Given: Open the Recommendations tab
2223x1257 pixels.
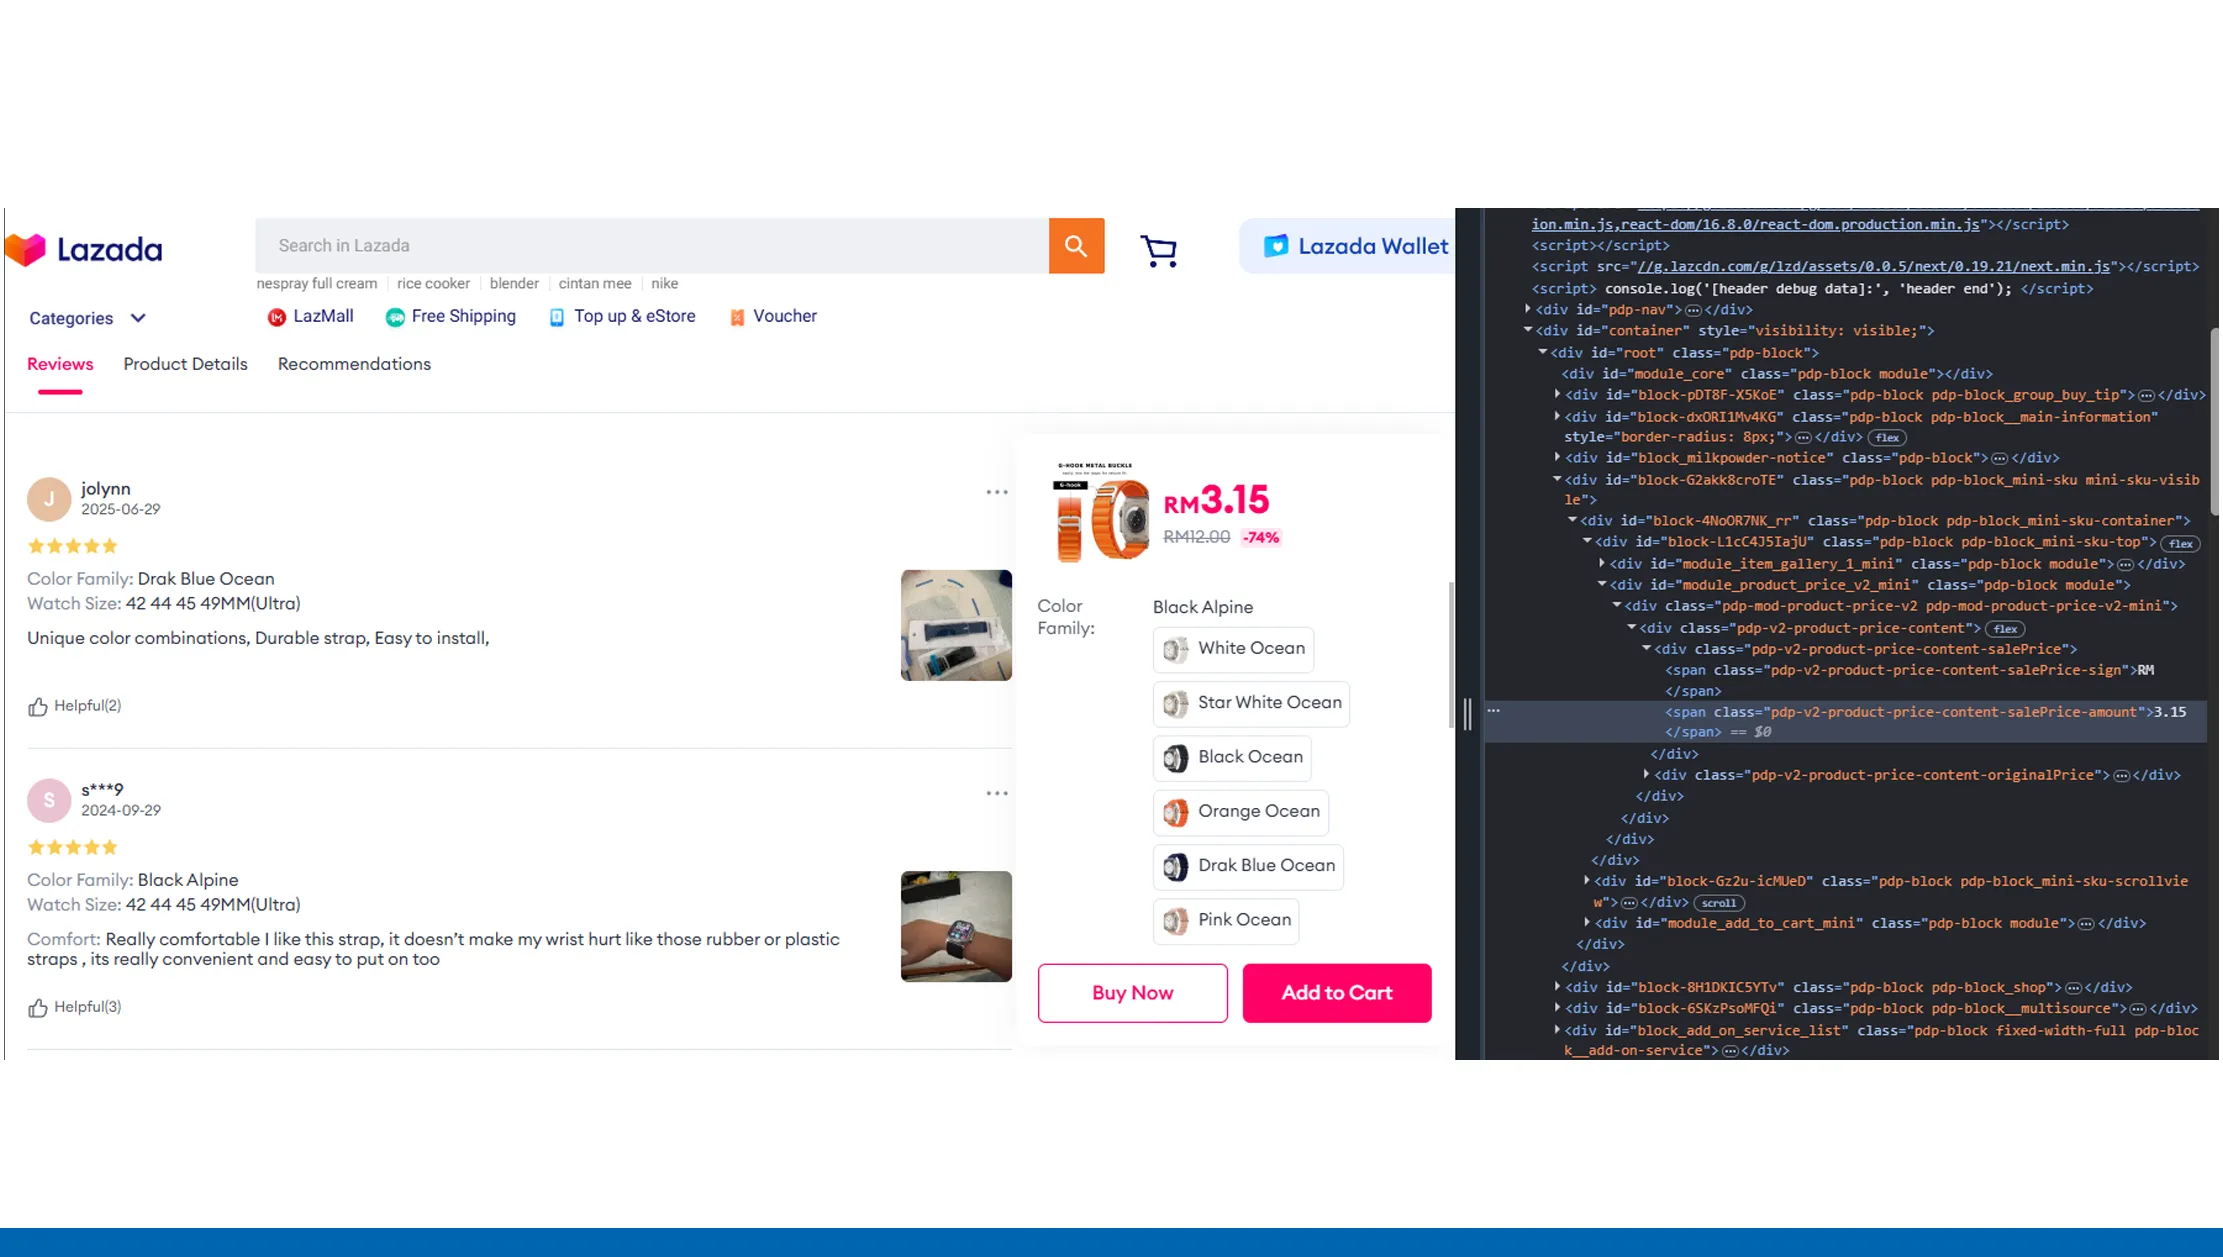Looking at the screenshot, I should click(x=354, y=364).
